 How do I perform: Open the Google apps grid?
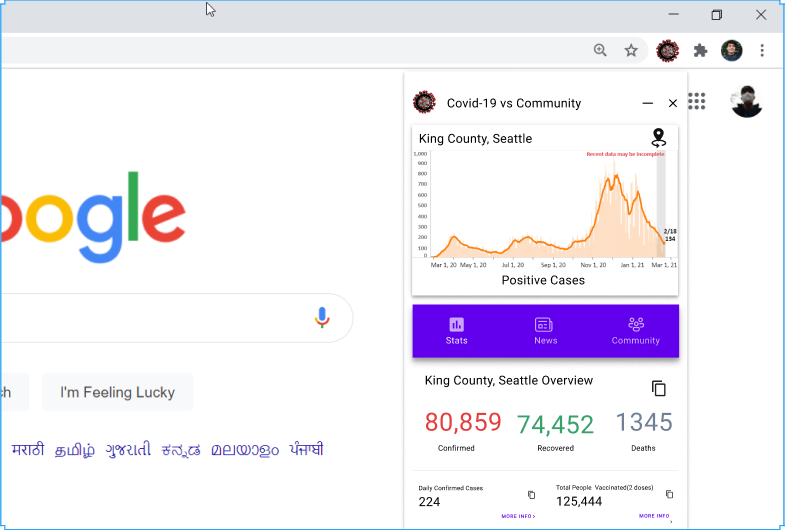click(x=696, y=101)
